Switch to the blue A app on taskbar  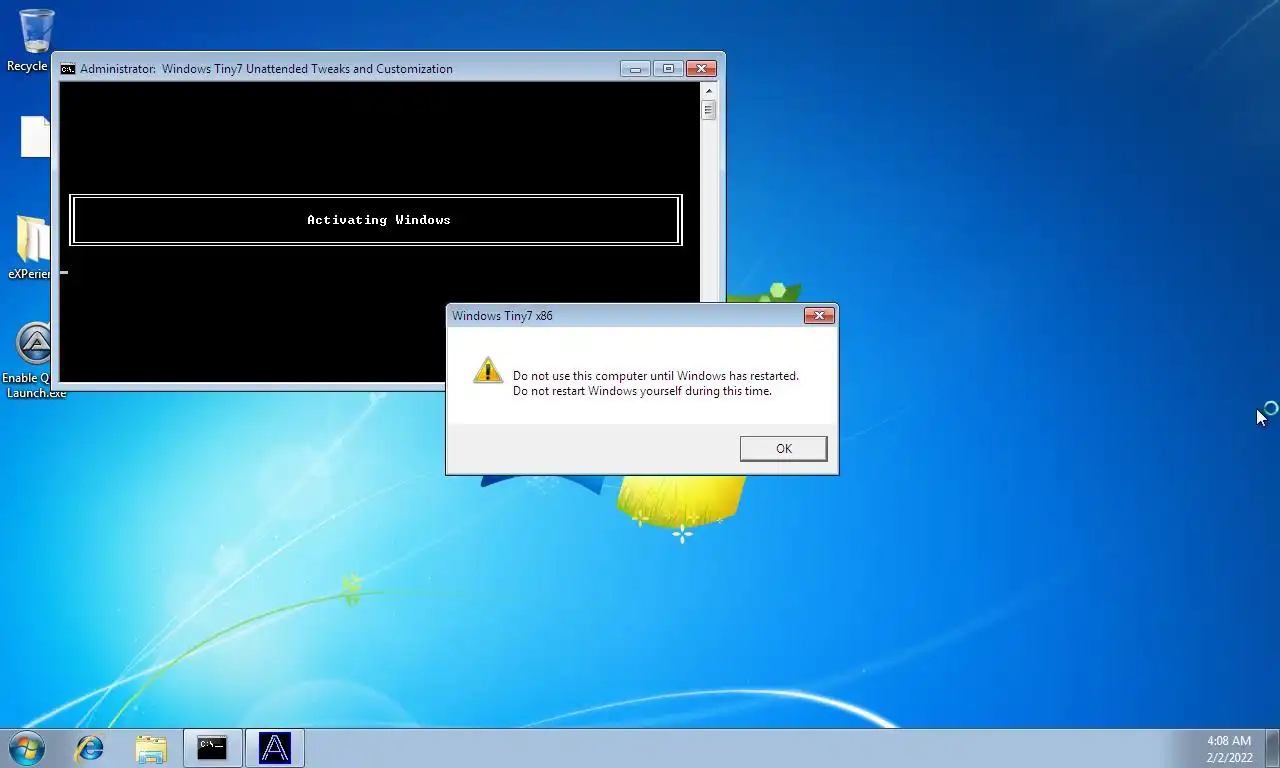point(274,748)
